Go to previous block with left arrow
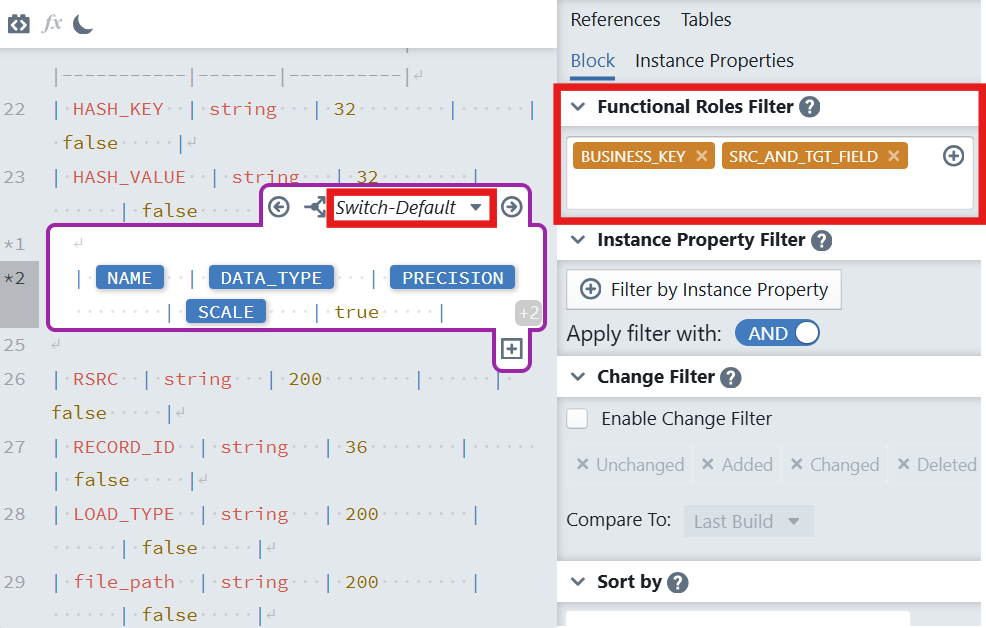Image resolution: width=986 pixels, height=628 pixels. click(279, 207)
